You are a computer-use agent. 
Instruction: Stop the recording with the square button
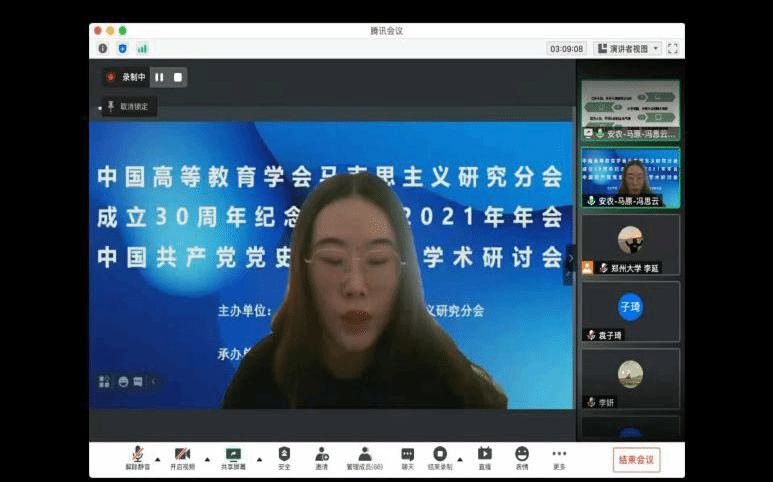pos(177,77)
